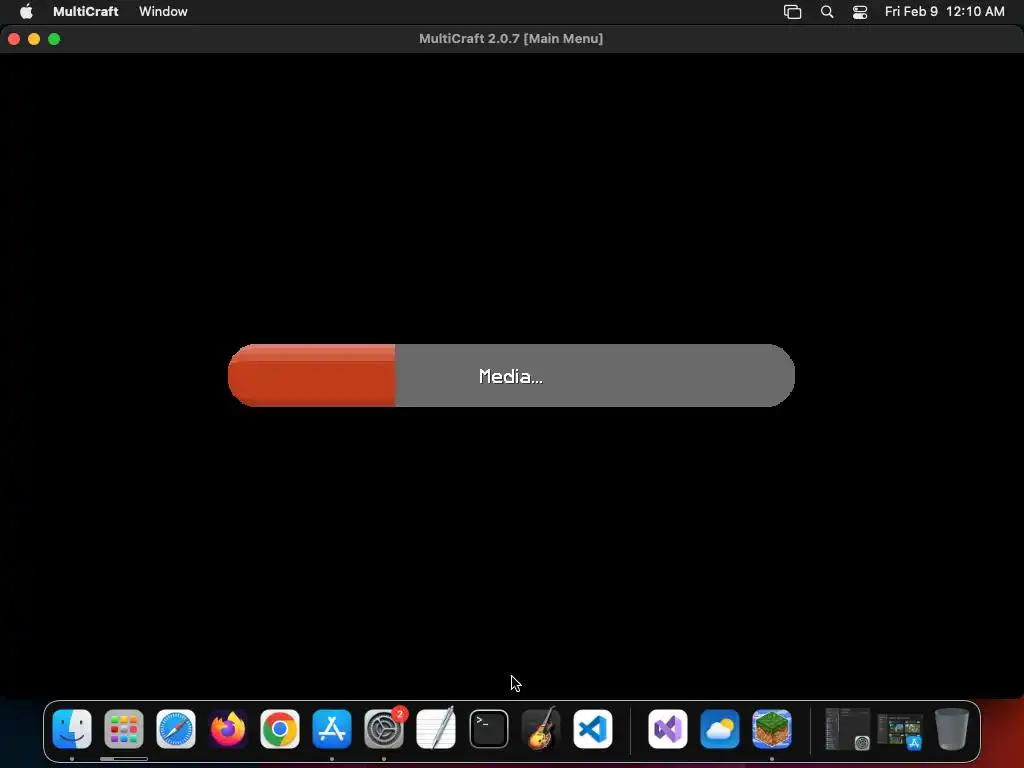Minimize the MultiCraft window
Screen dimensions: 1024x768
(34, 39)
